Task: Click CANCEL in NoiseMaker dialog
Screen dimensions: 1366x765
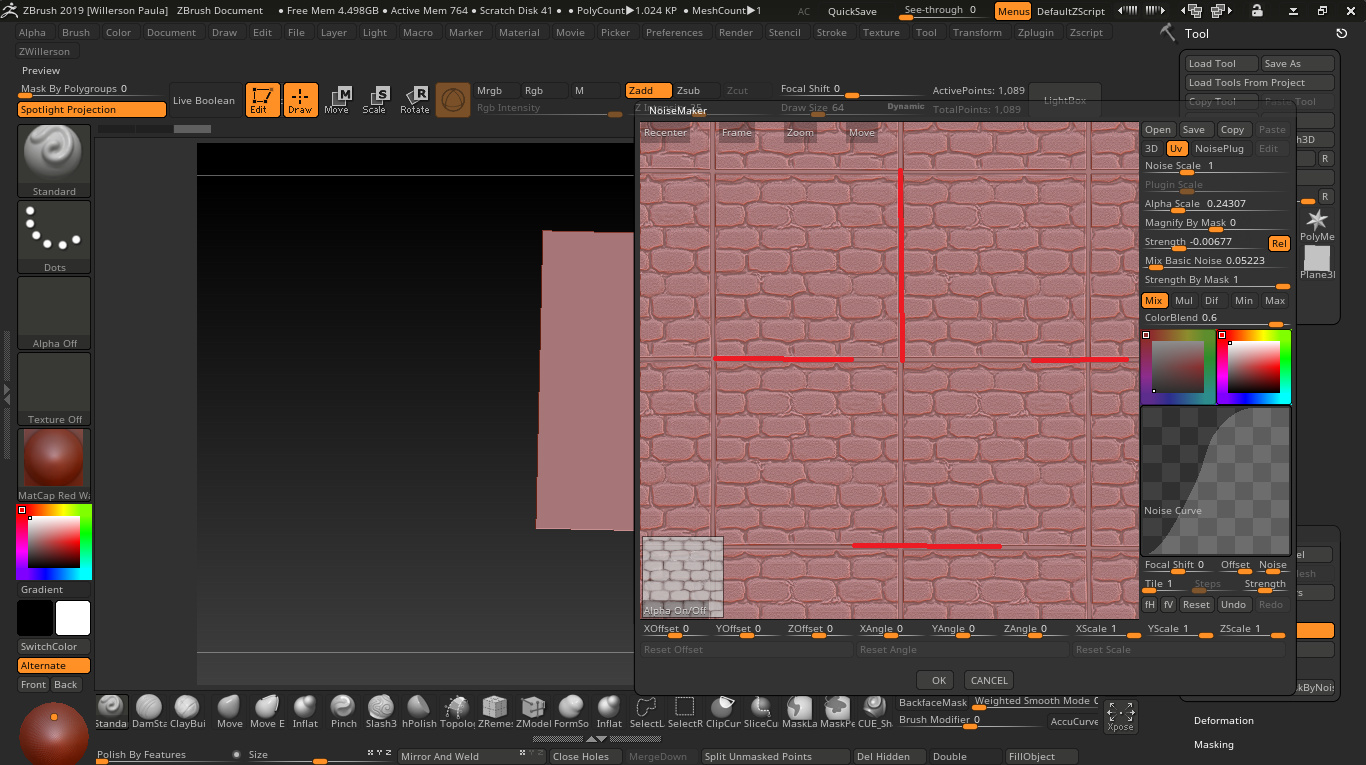Action: point(989,680)
